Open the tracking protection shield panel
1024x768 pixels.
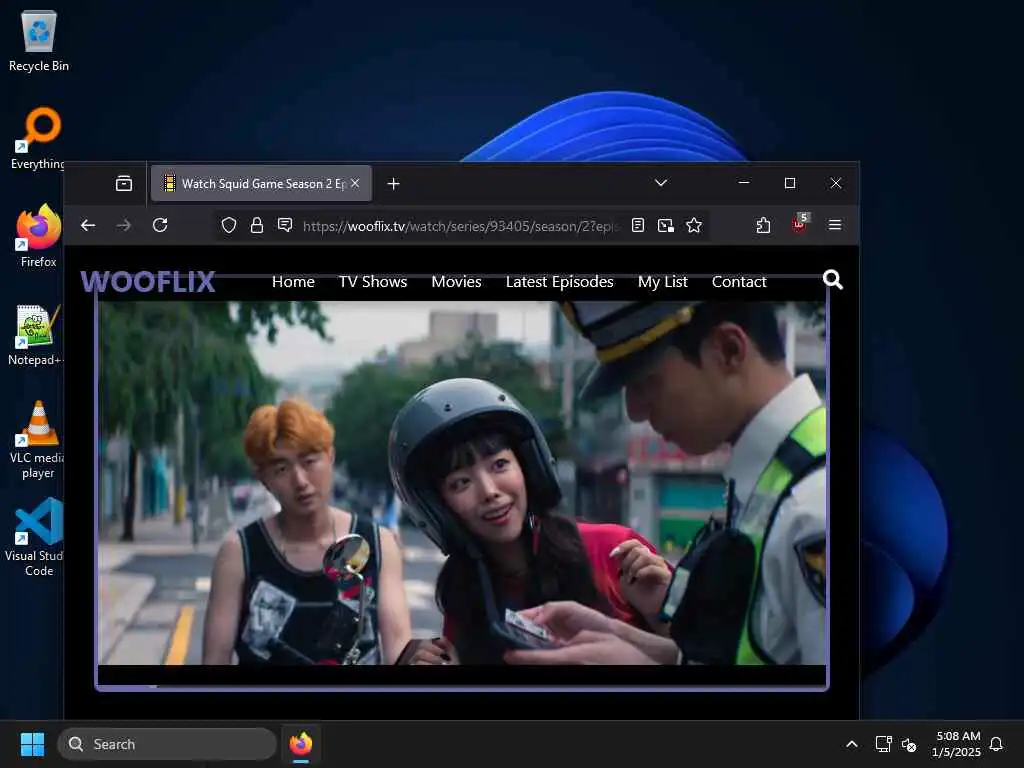coord(229,225)
